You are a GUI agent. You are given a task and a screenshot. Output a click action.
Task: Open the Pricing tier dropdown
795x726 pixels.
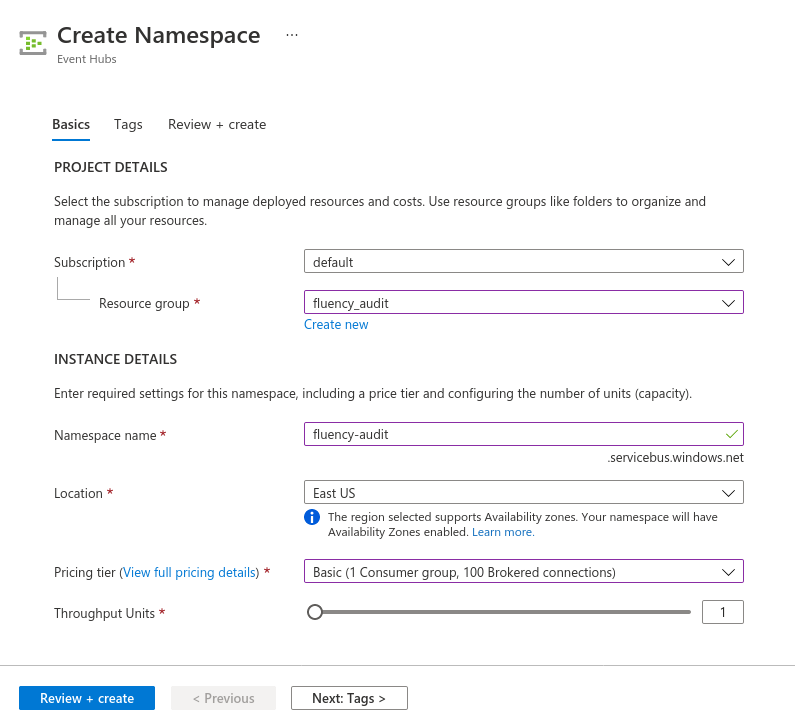coord(524,572)
